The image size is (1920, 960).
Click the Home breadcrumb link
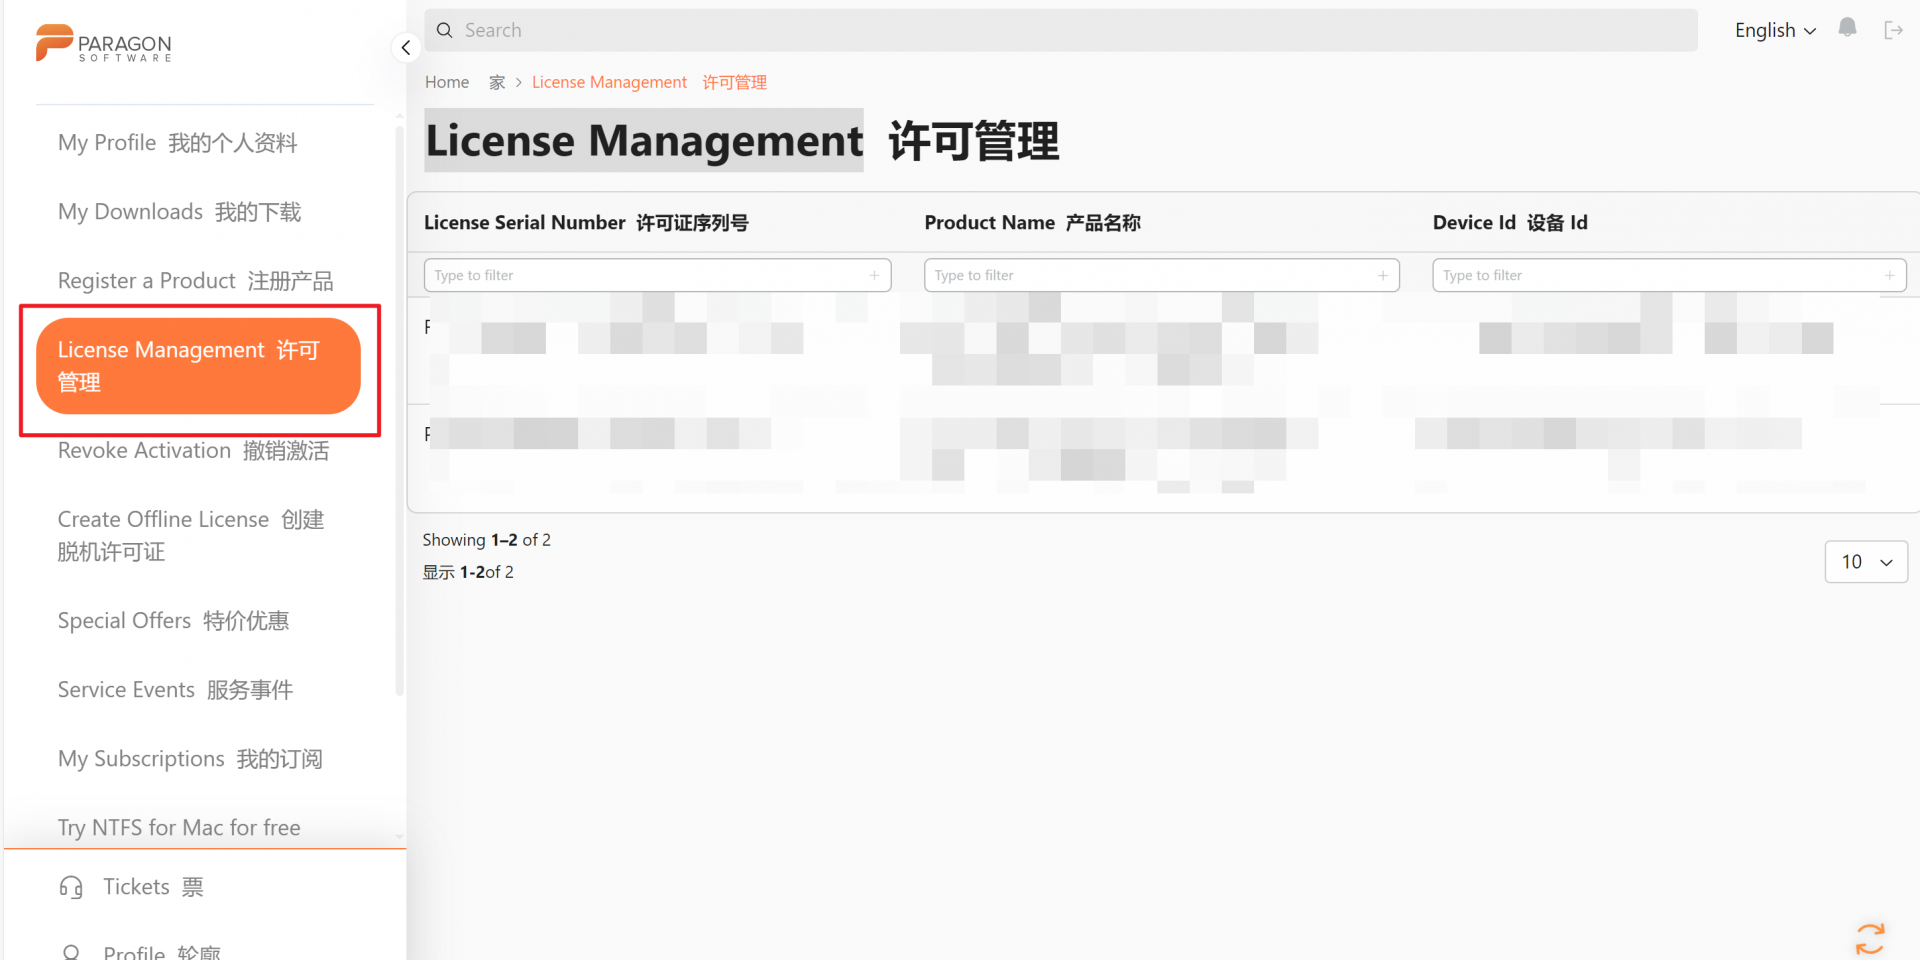[446, 82]
